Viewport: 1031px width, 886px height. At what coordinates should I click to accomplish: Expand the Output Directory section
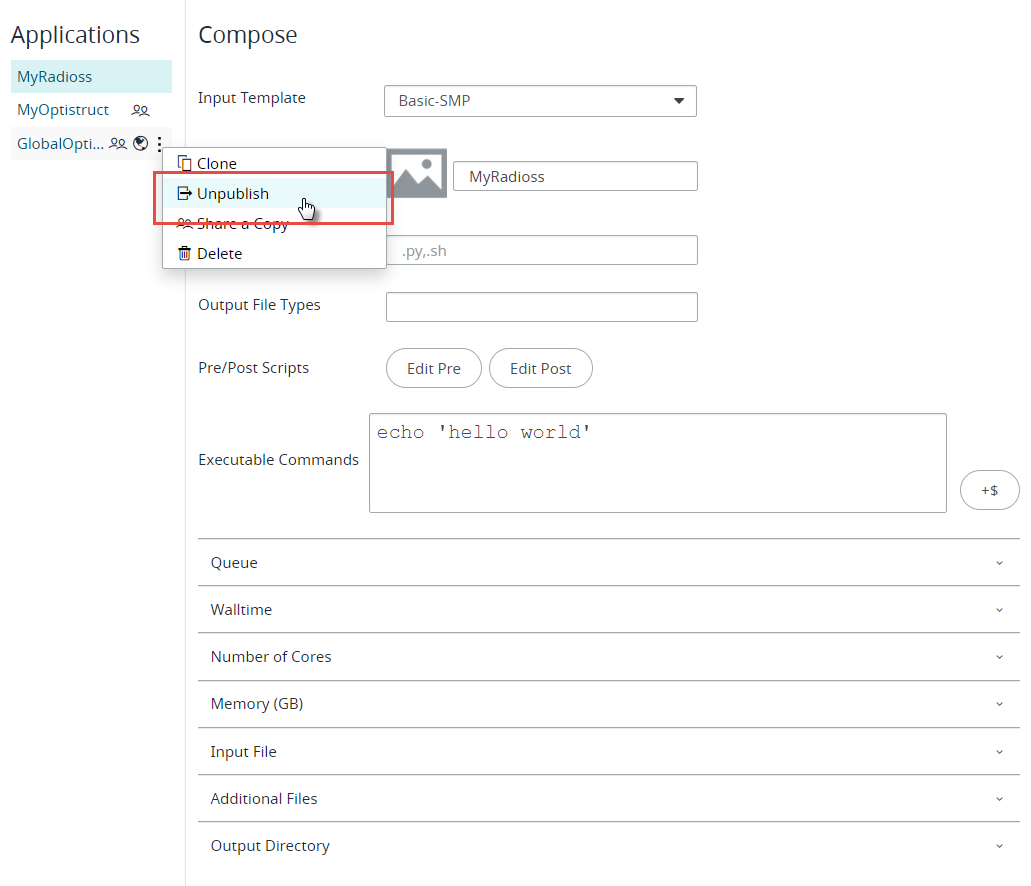pyautogui.click(x=609, y=846)
